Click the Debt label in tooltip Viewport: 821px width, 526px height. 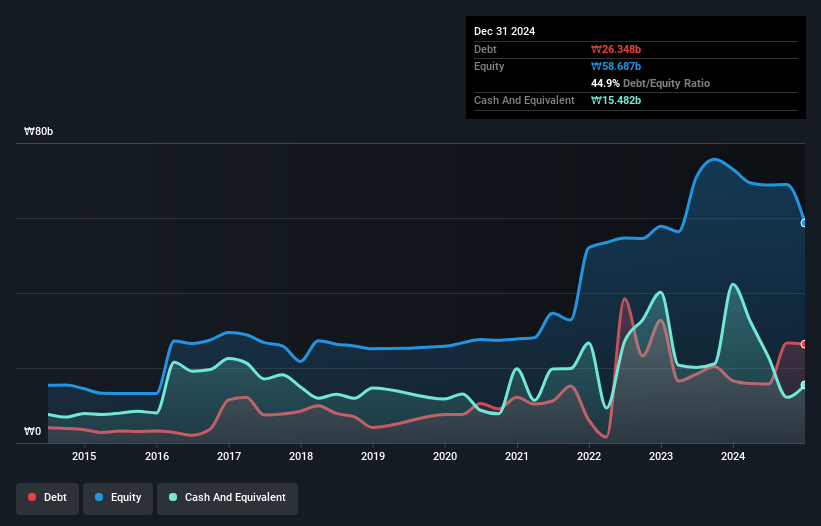pyautogui.click(x=485, y=49)
